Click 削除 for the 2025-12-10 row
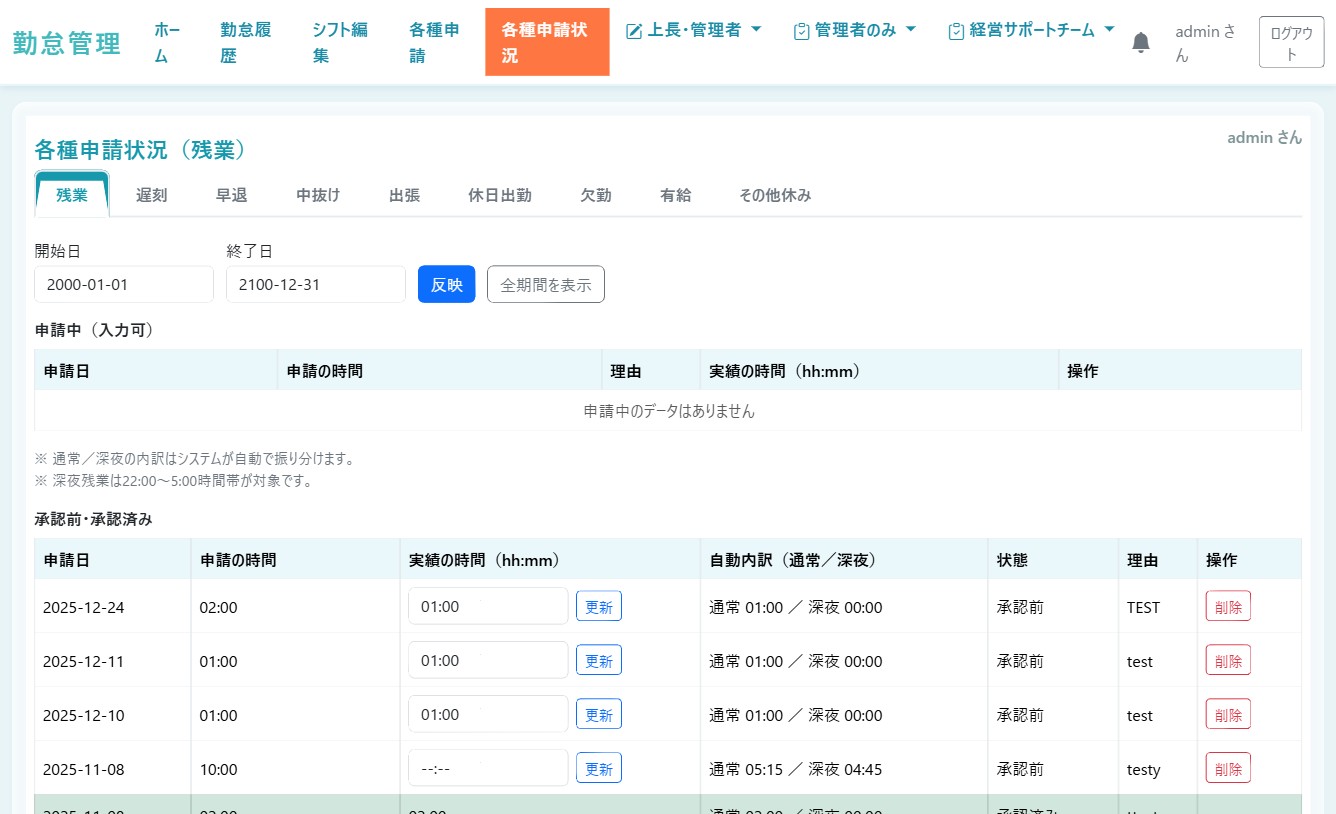The height and width of the screenshot is (814, 1336). click(1228, 714)
